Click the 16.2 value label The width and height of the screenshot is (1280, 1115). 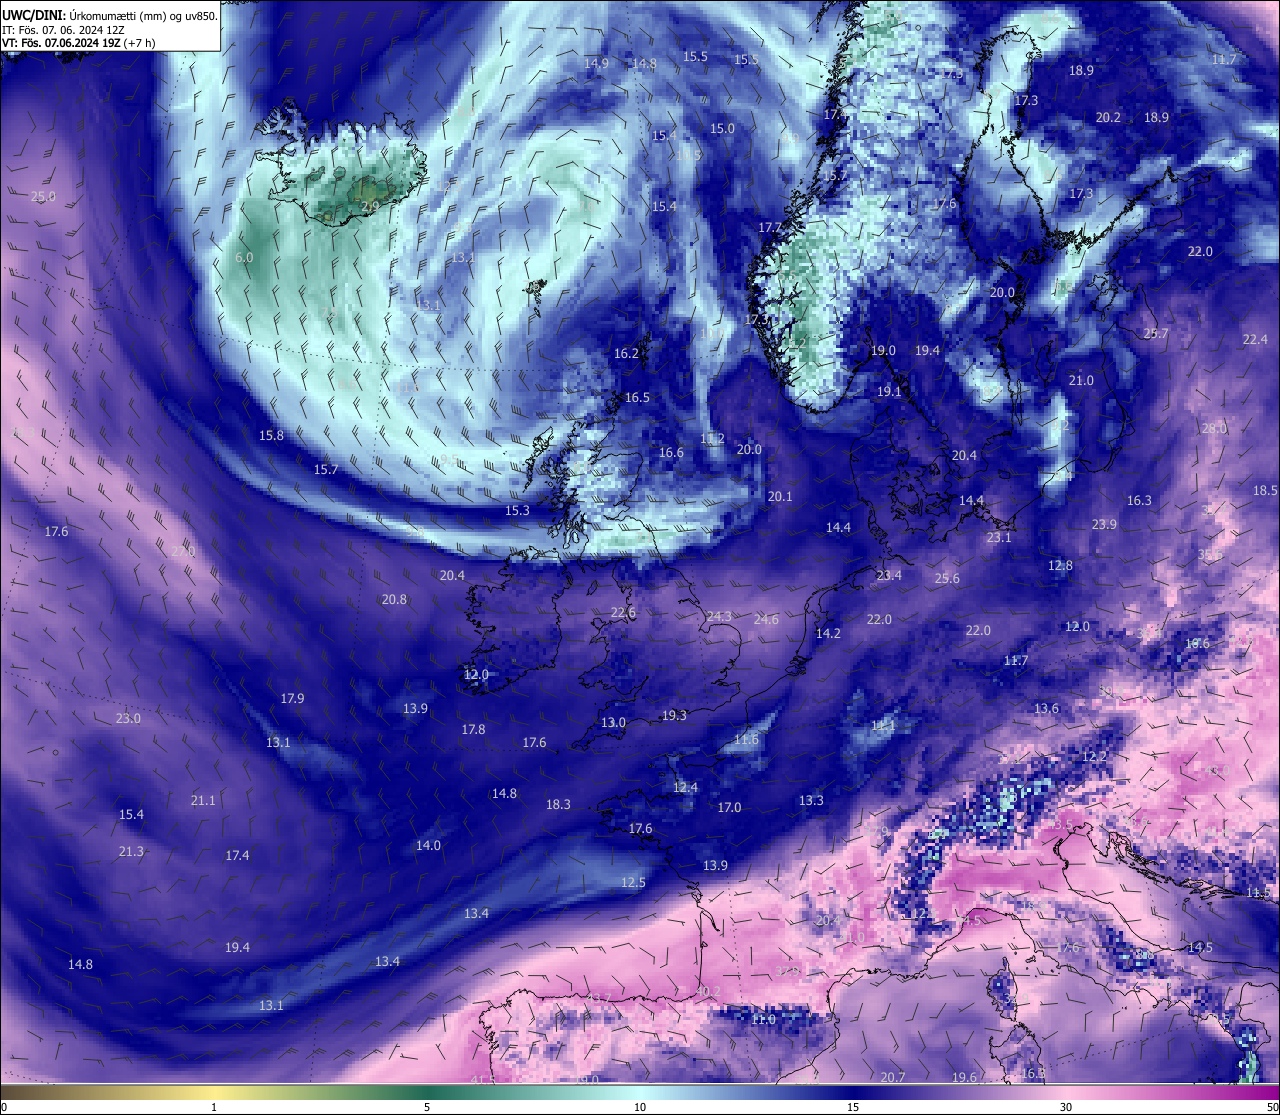pos(626,353)
